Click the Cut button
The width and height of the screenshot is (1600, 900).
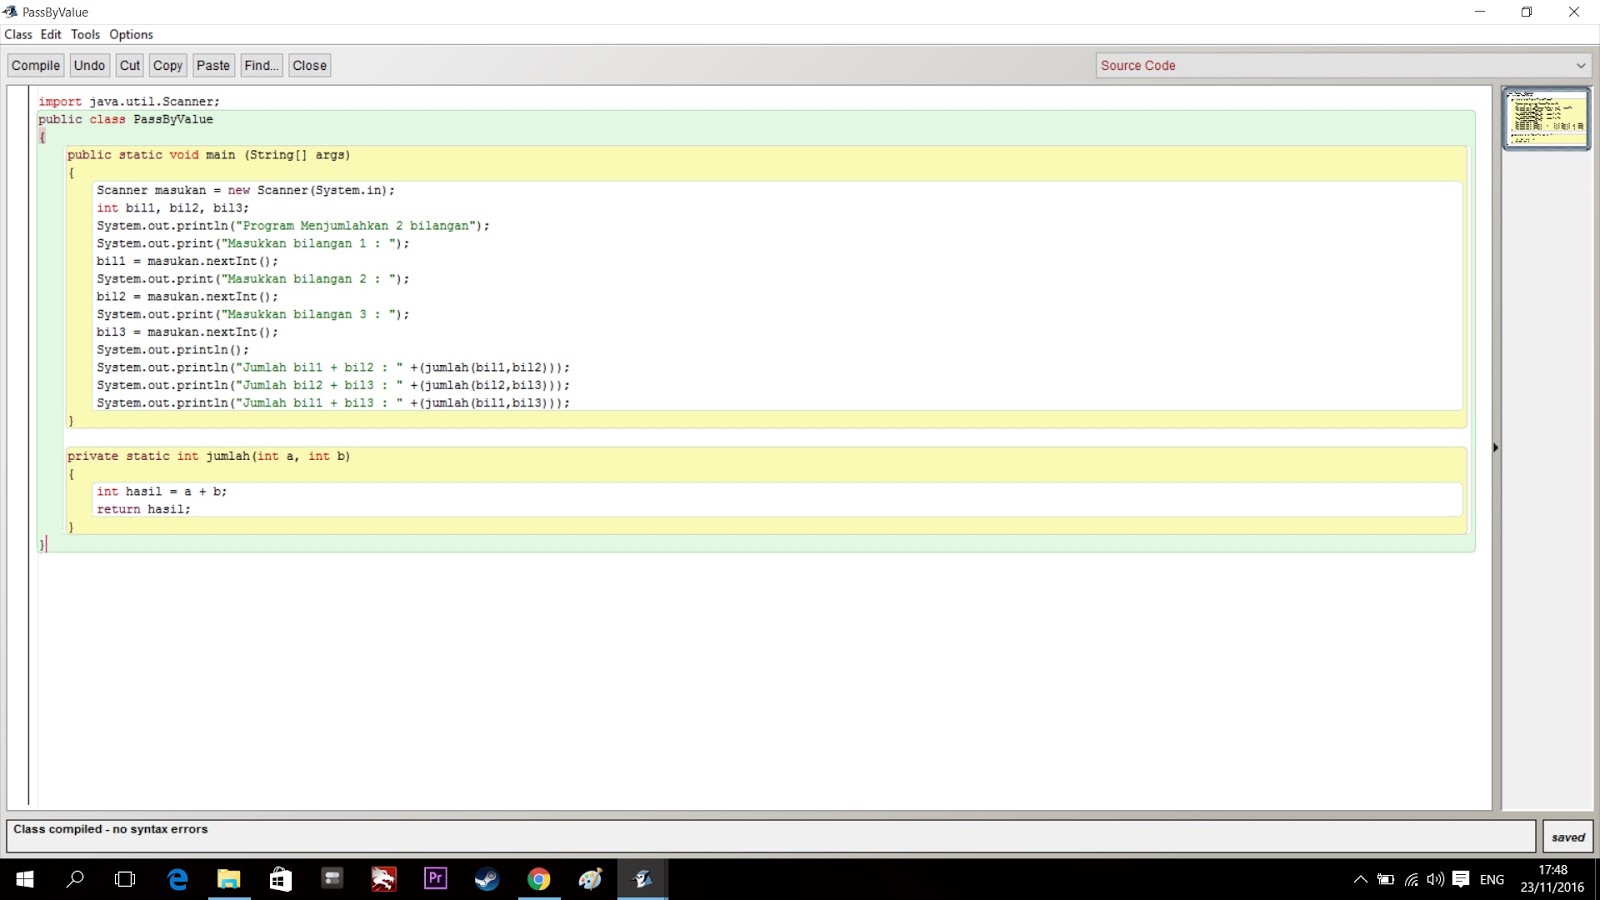[130, 65]
